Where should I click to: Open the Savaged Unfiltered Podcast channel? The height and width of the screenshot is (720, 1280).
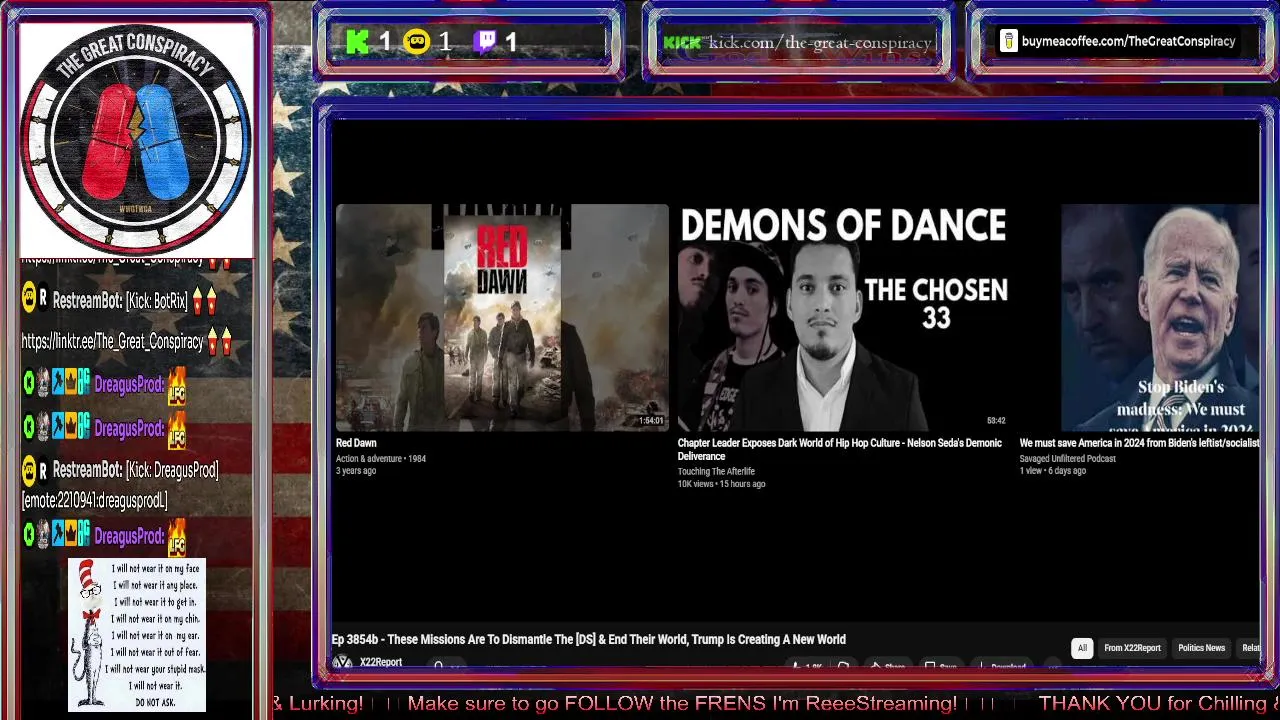1067,458
